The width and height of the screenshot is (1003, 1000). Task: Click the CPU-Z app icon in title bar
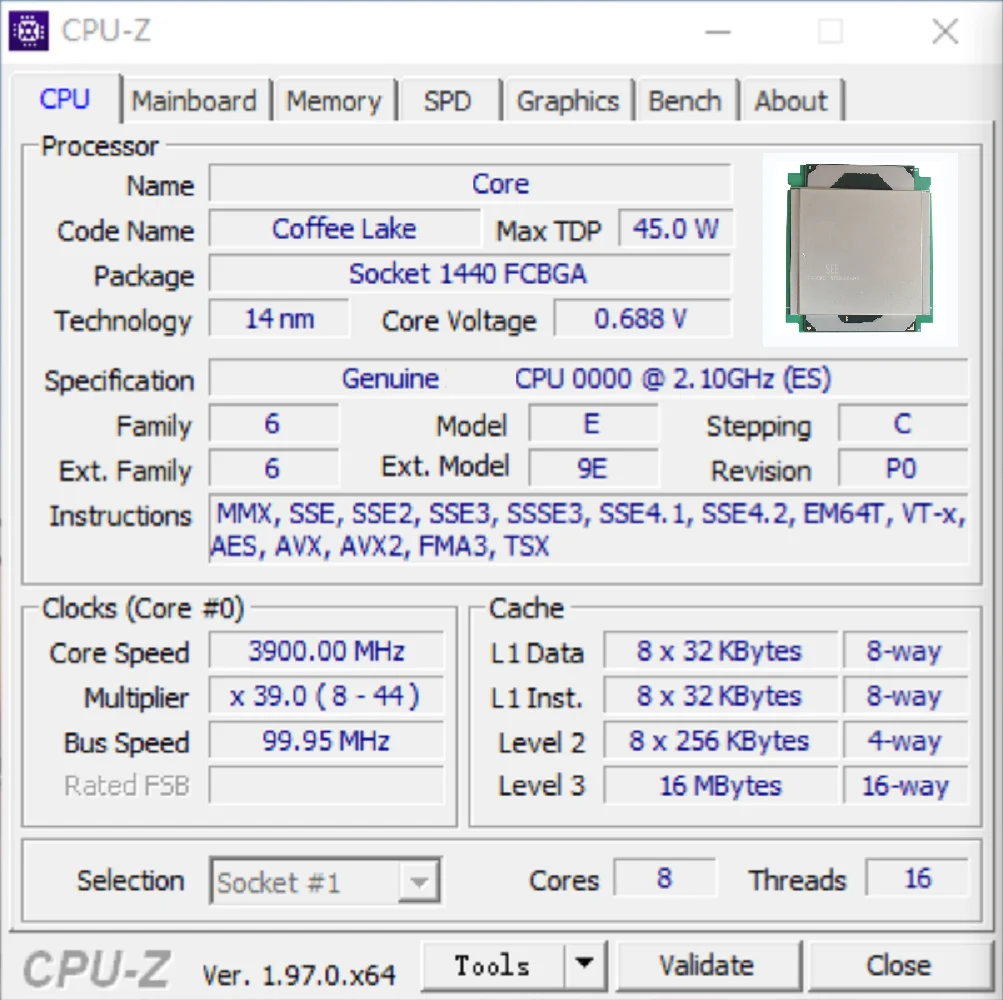coord(28,30)
